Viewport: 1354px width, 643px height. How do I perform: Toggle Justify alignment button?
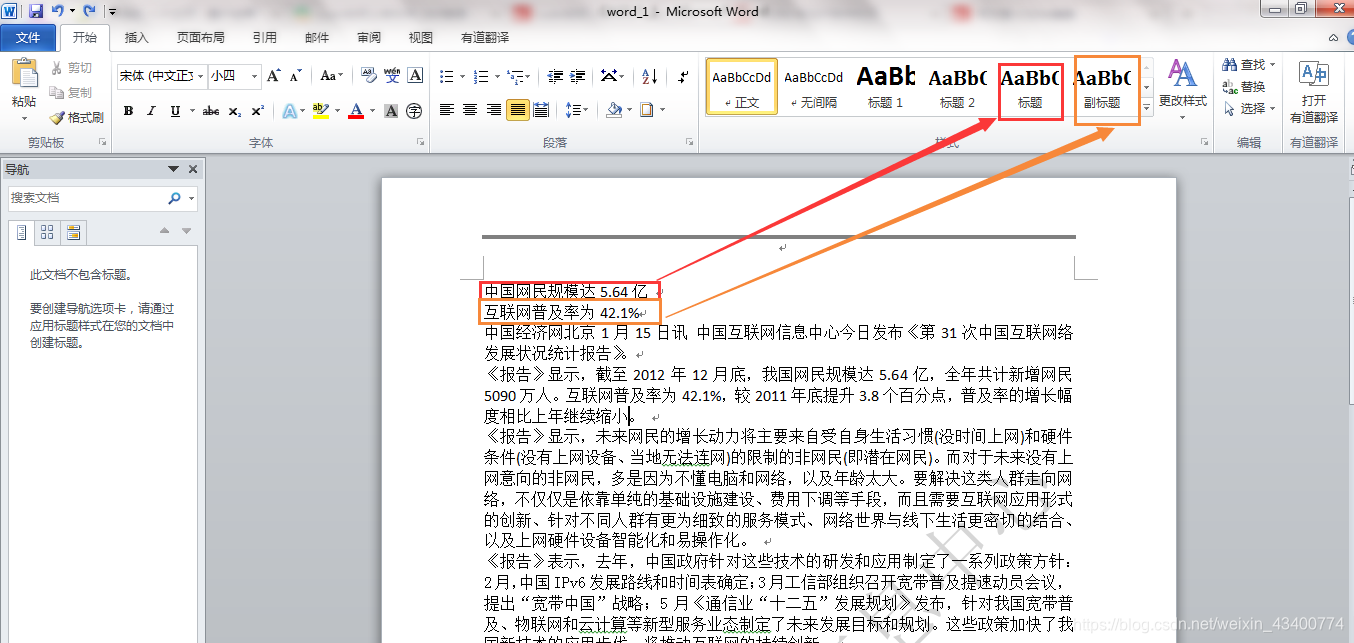[x=517, y=110]
